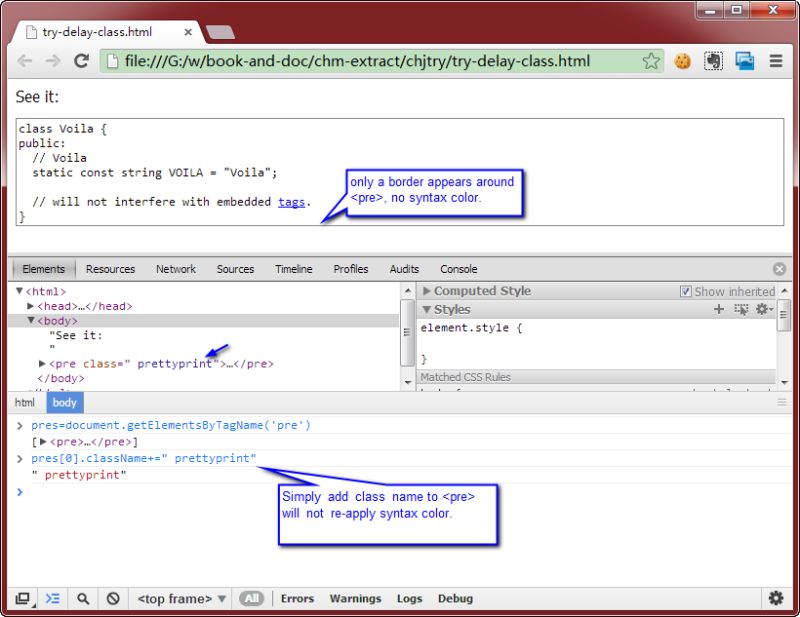Open the Styles panel gear settings icon
Screen dimensions: 800x617
(x=762, y=309)
